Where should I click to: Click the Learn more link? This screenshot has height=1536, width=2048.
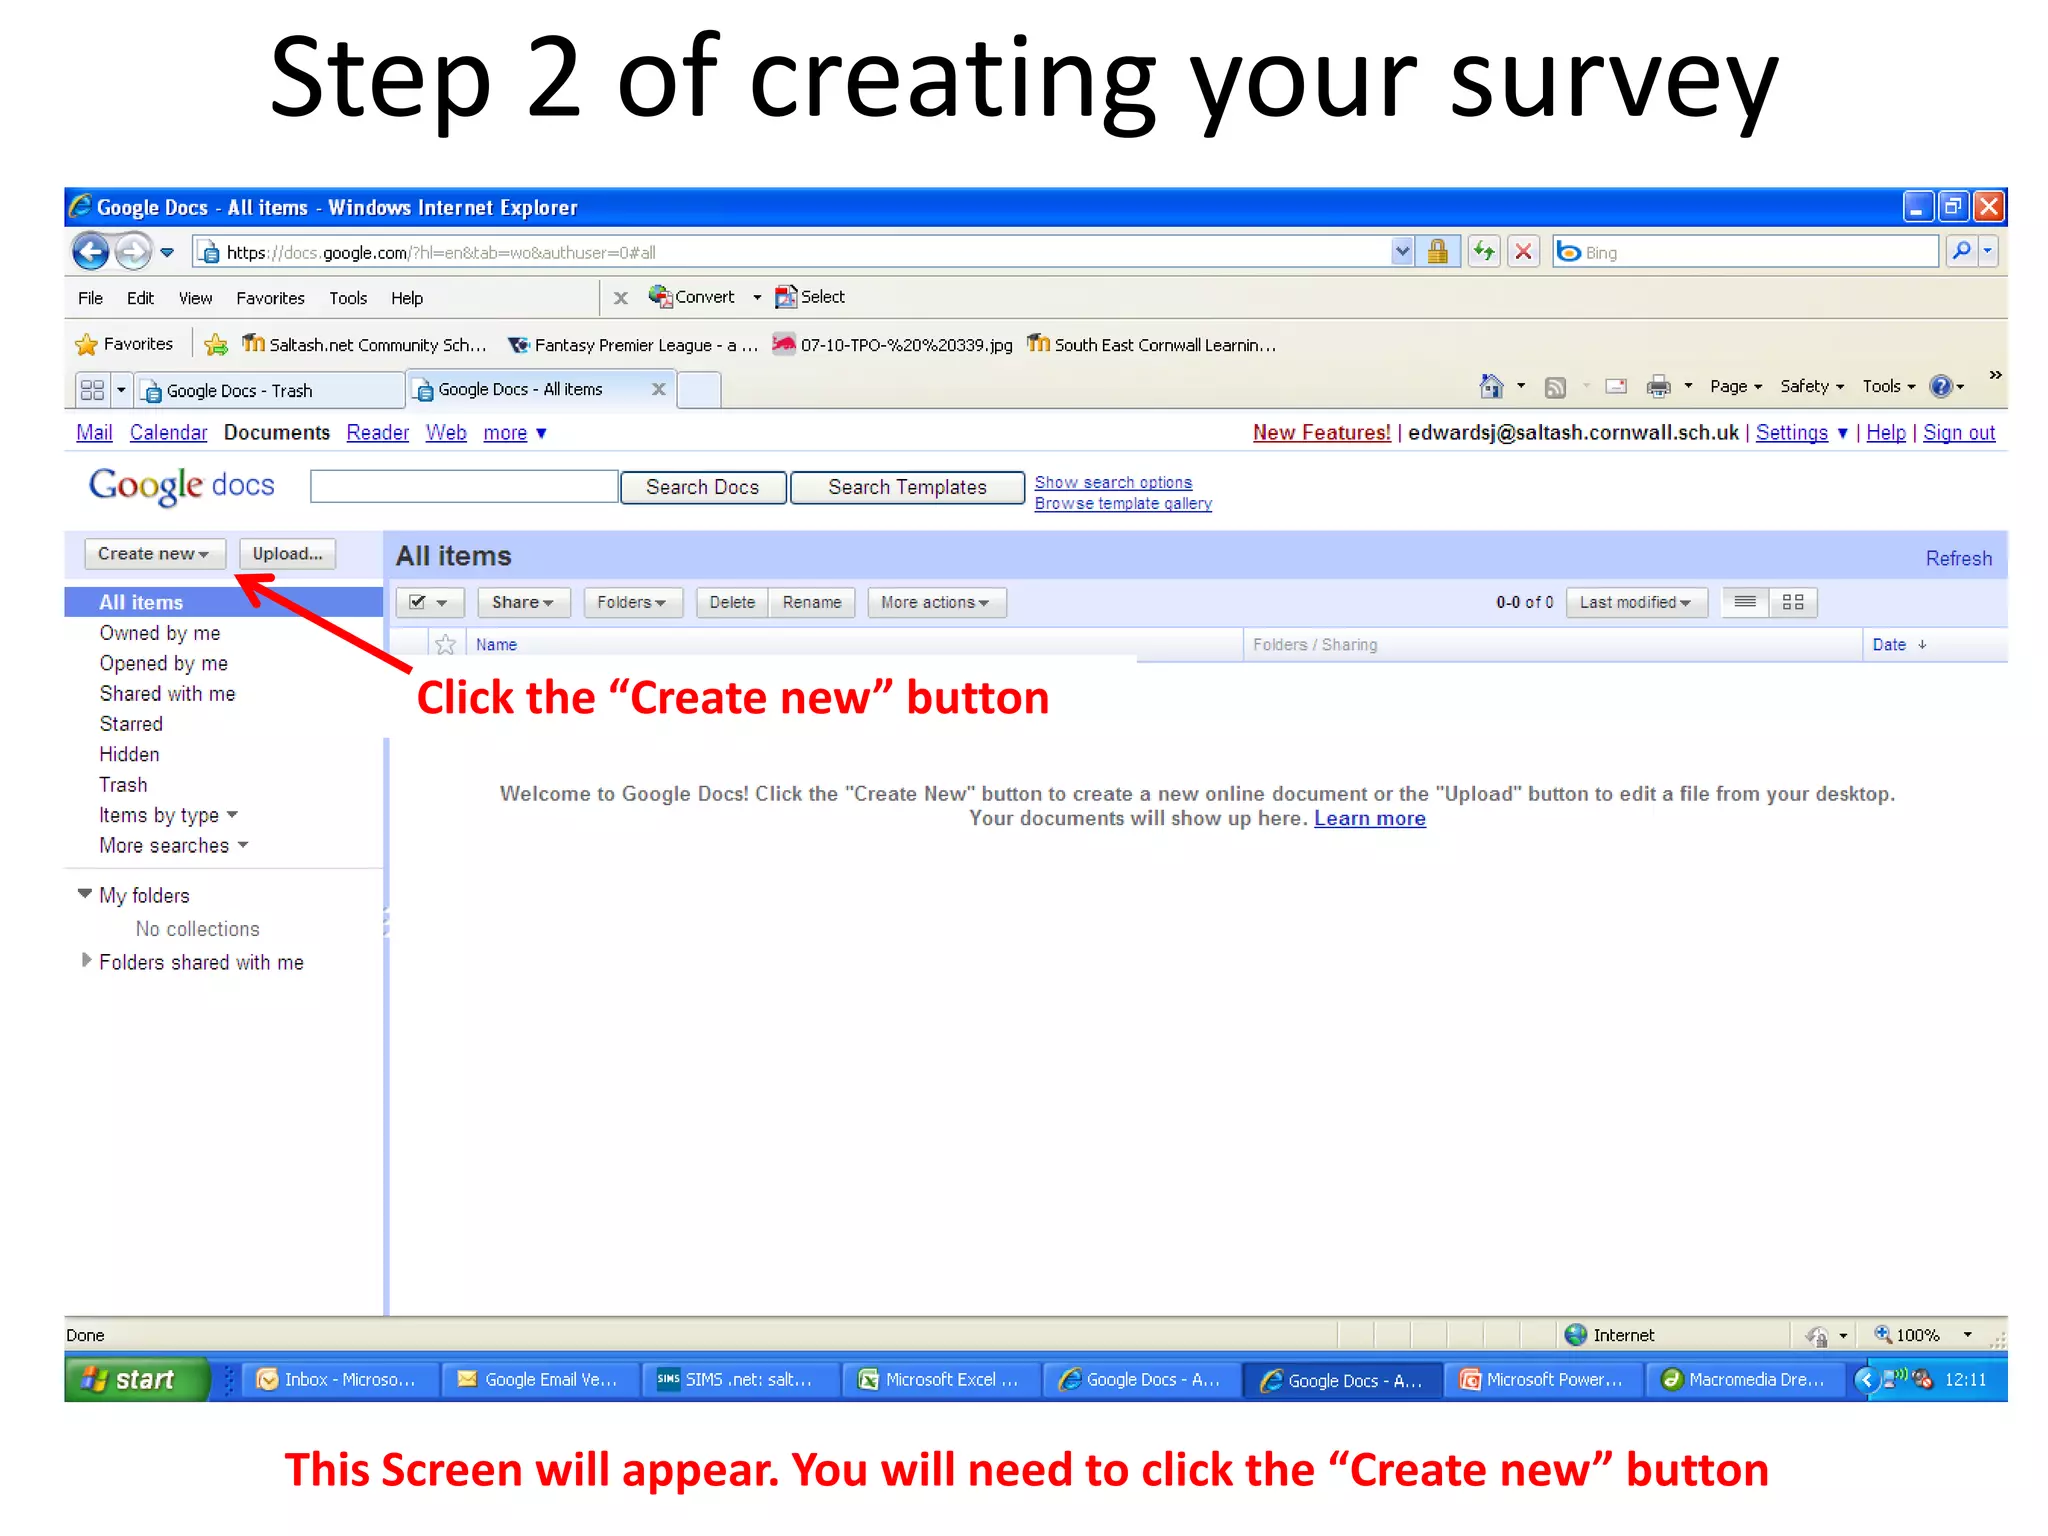tap(1370, 818)
